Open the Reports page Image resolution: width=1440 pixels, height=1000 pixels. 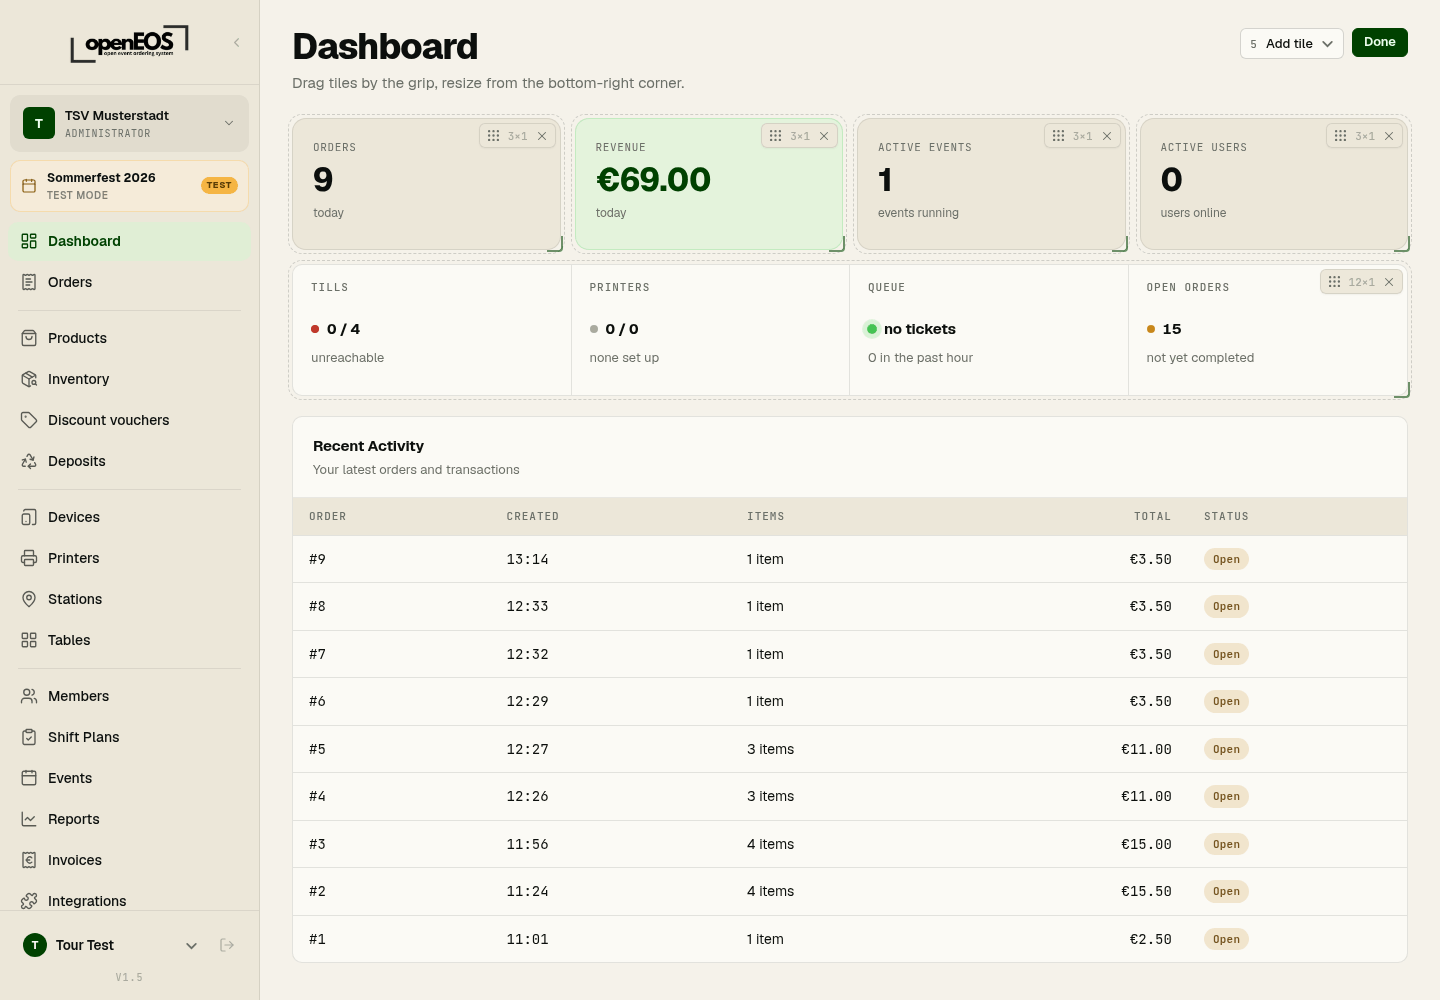(129, 819)
